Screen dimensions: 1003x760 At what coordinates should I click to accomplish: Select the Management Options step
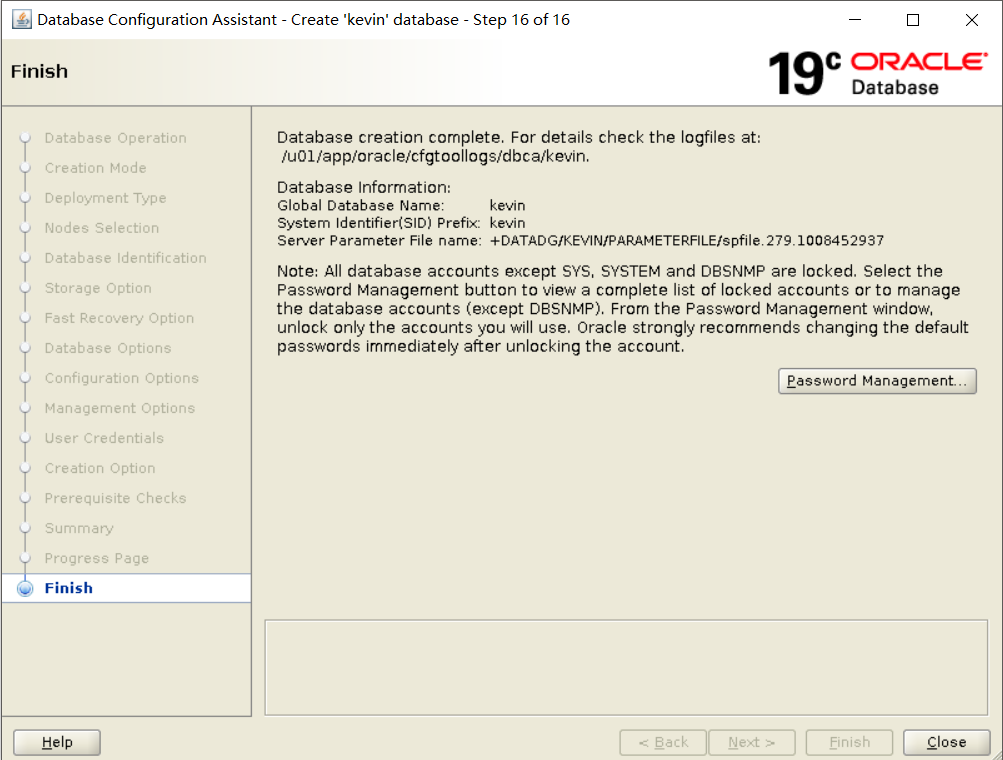tap(120, 408)
